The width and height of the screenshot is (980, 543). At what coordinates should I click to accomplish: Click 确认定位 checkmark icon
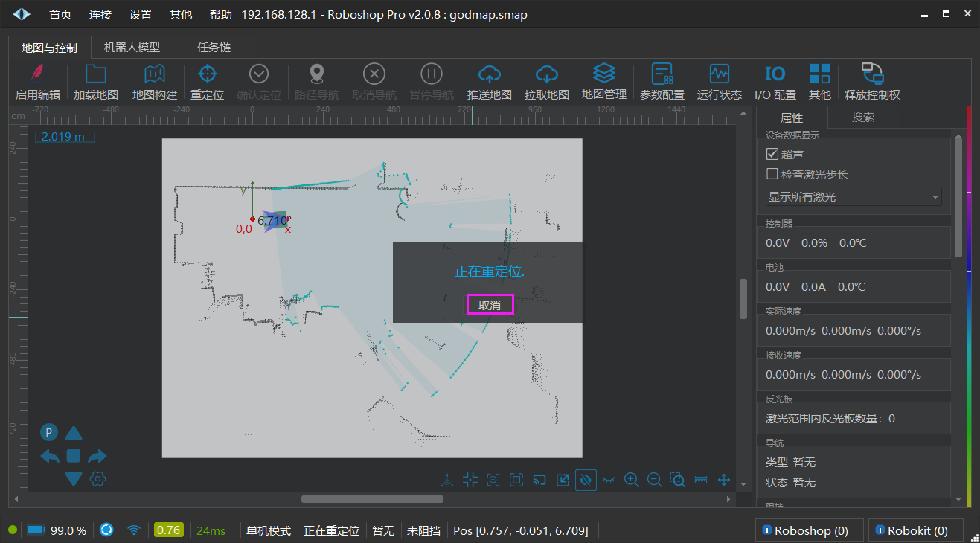coord(259,74)
